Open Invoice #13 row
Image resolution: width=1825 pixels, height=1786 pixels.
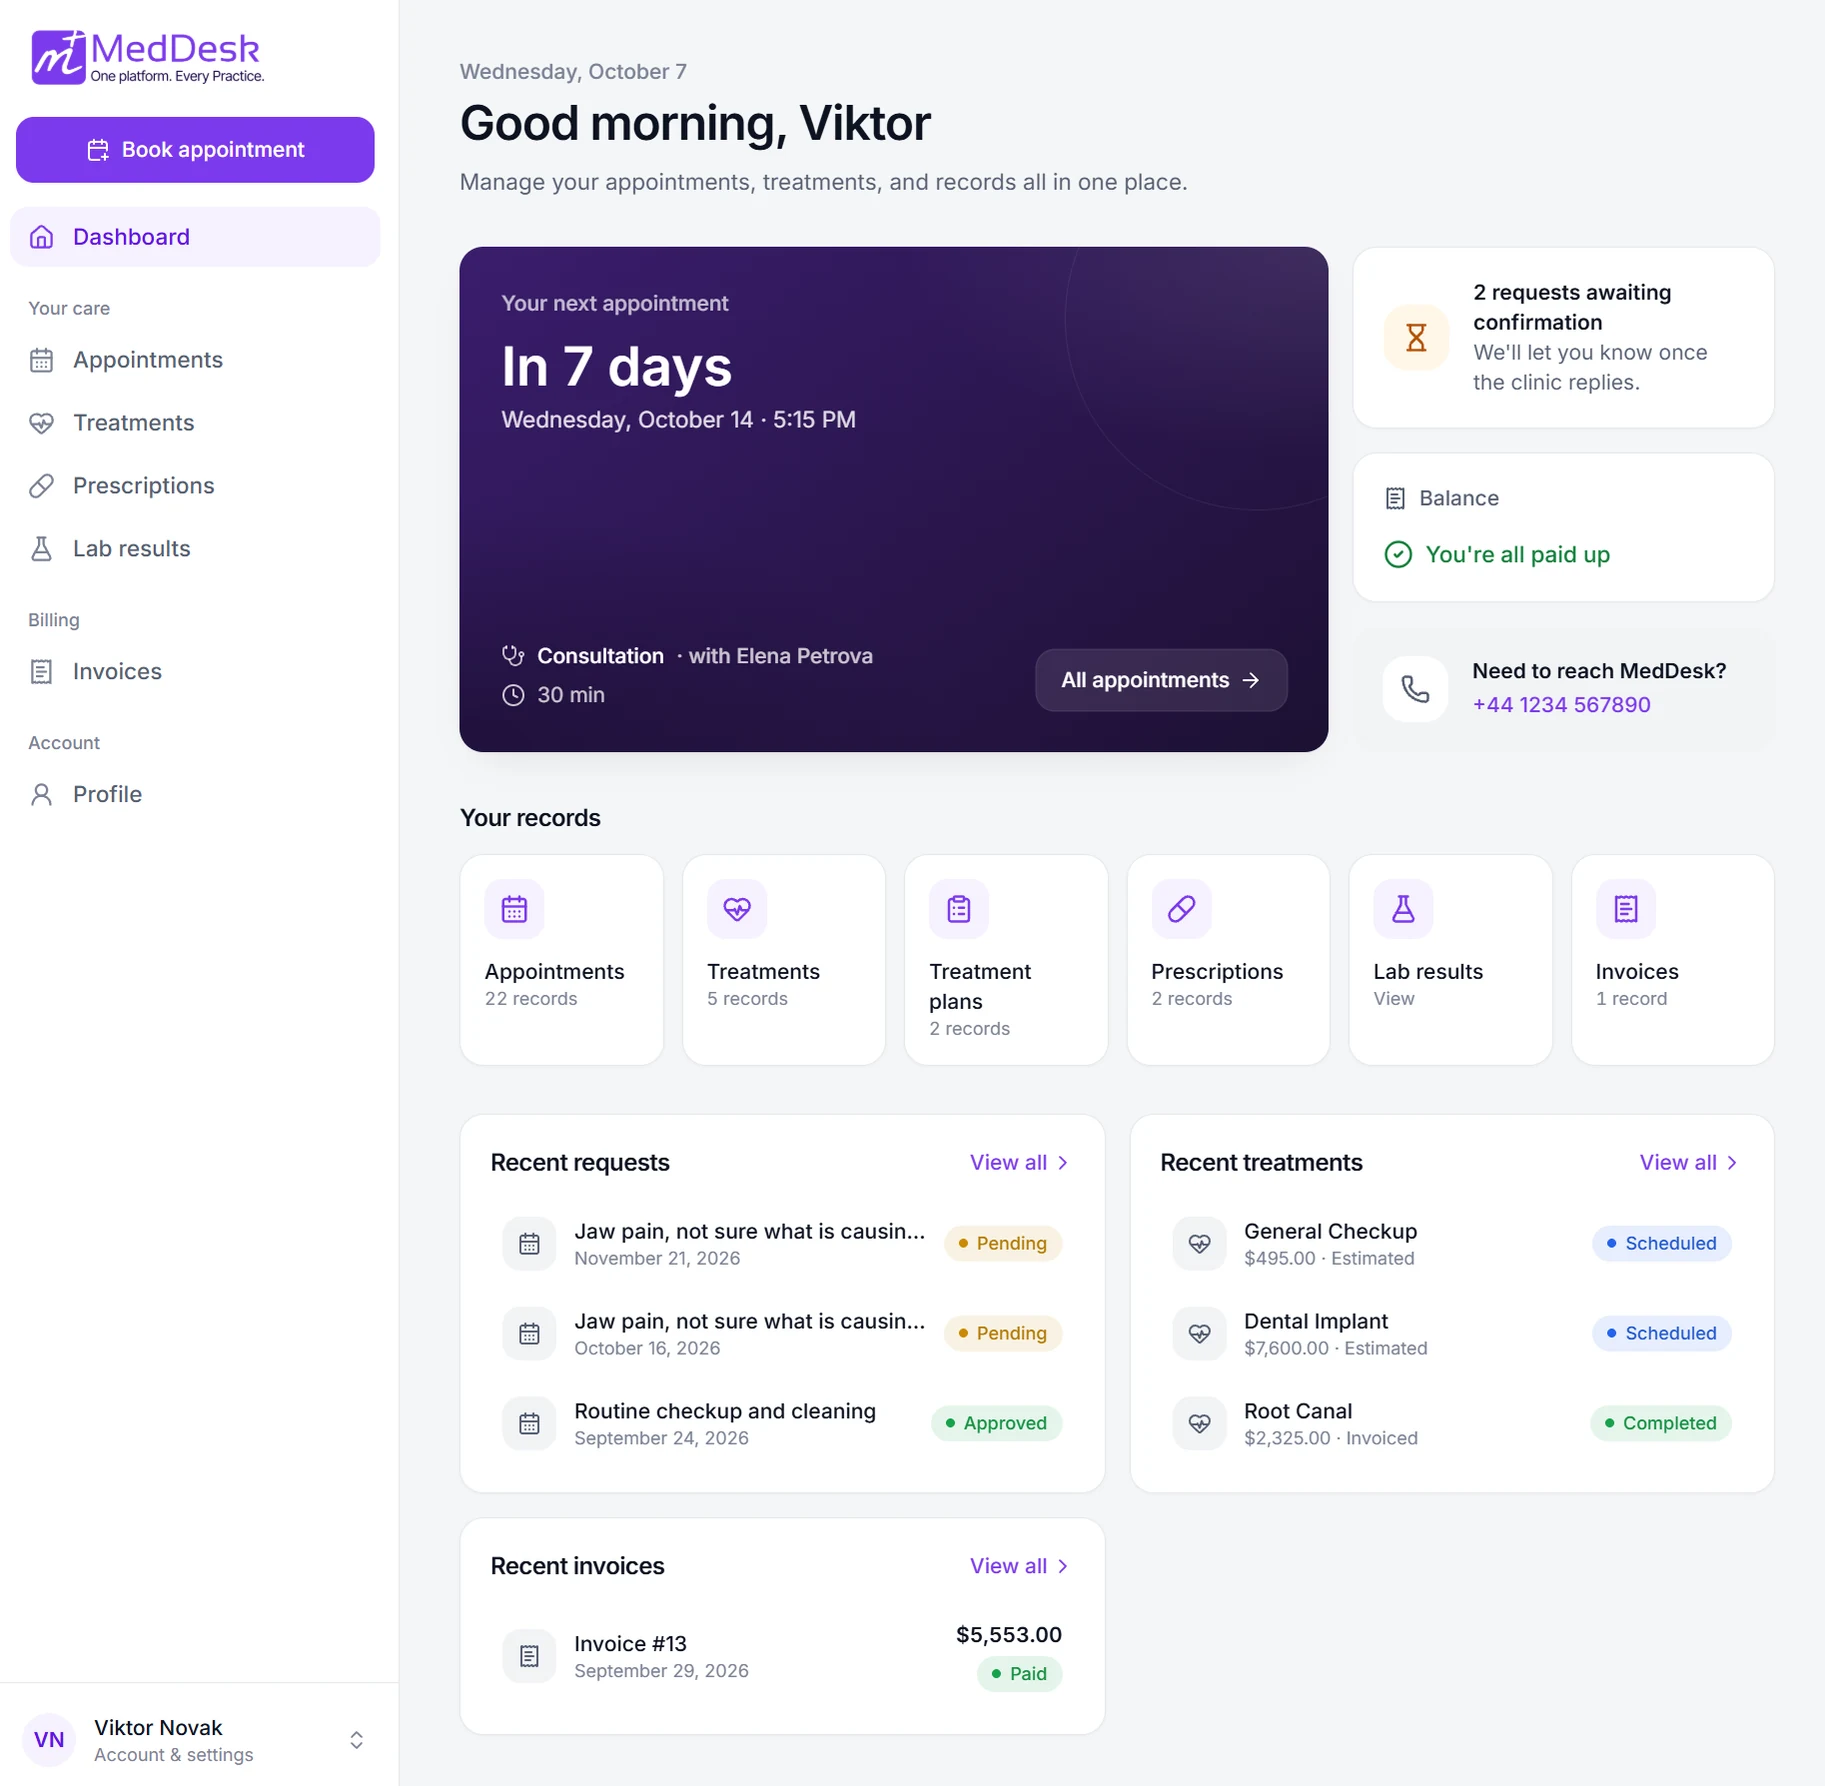point(782,1656)
